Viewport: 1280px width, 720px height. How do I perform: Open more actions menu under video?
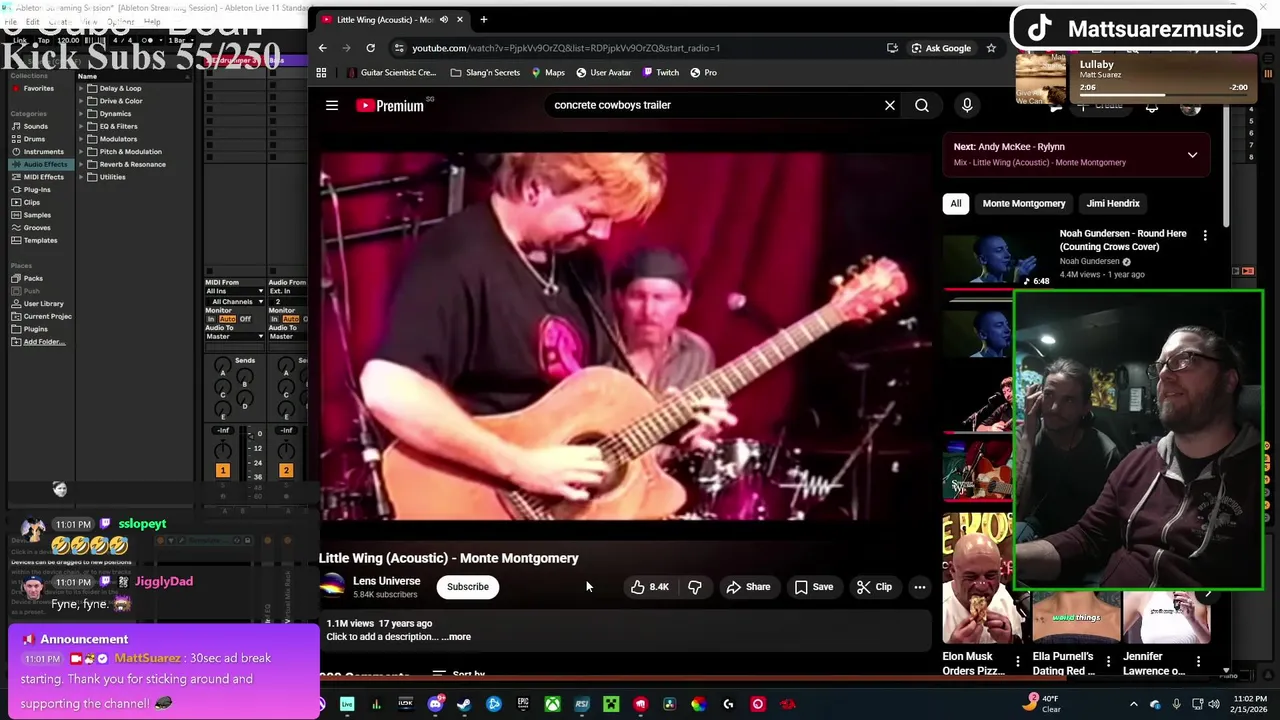(x=920, y=587)
